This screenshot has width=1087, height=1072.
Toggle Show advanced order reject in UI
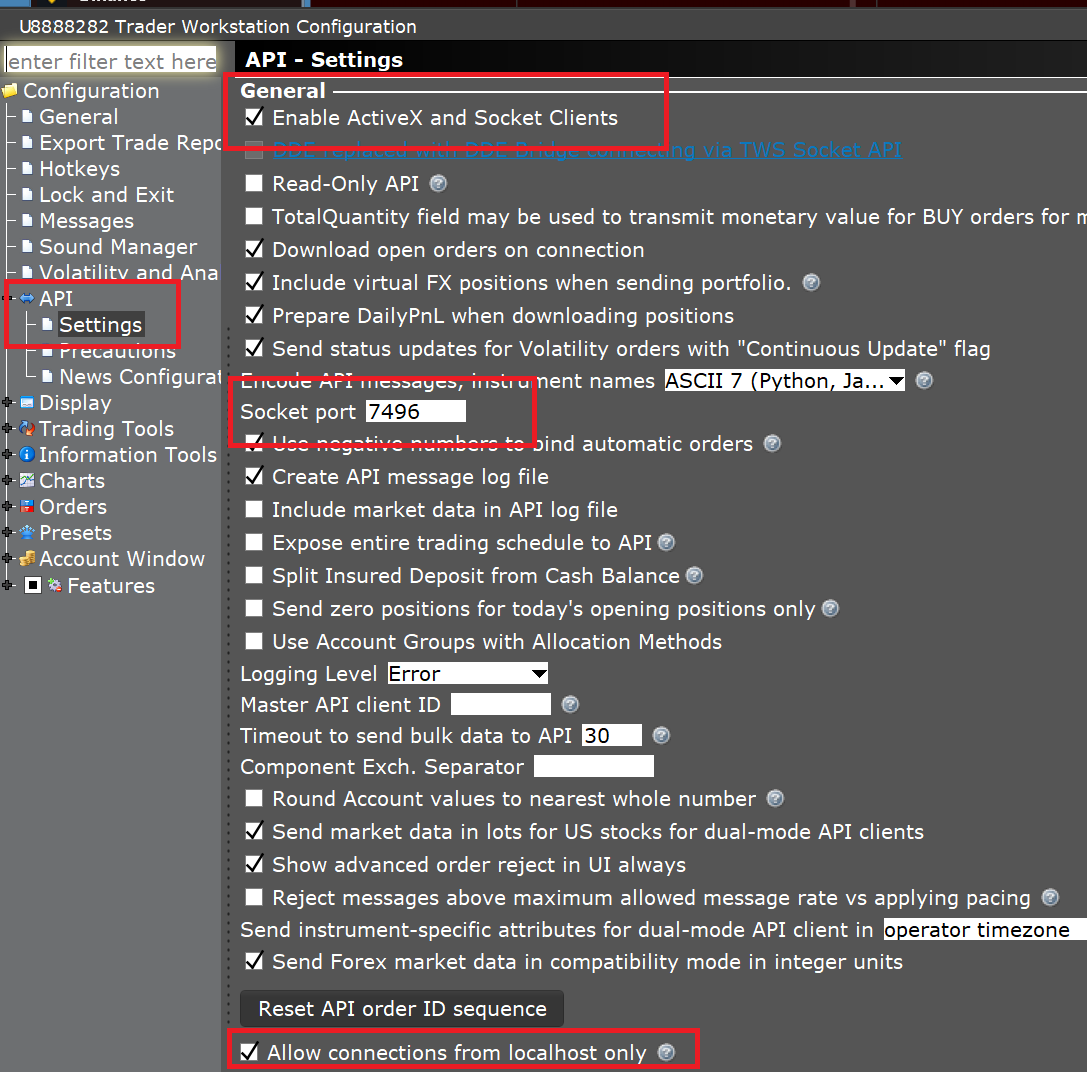pos(254,865)
